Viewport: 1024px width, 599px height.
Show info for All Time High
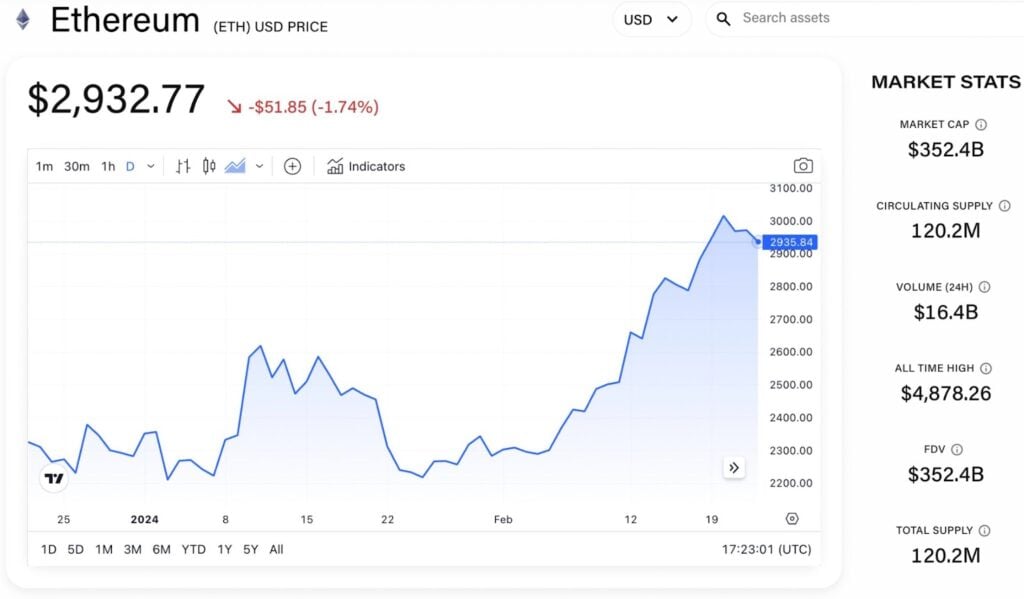(x=986, y=368)
